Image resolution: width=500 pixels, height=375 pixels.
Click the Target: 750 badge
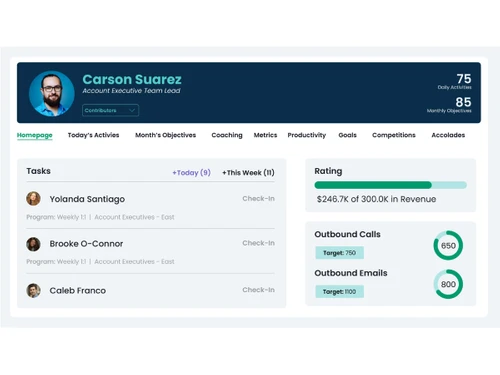[339, 253]
